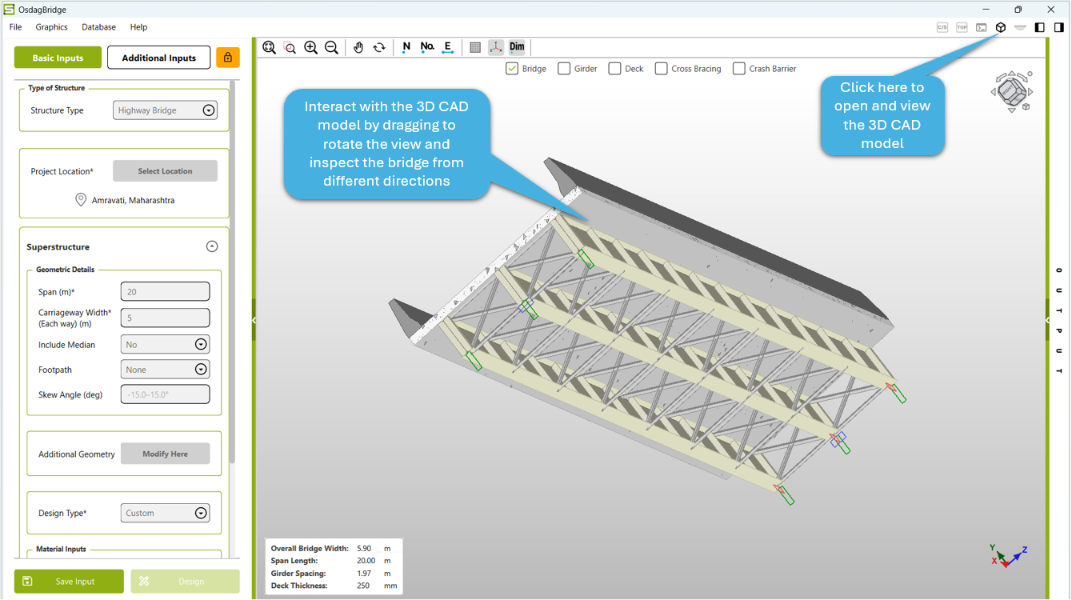Open the console/terminal log icon

point(982,27)
